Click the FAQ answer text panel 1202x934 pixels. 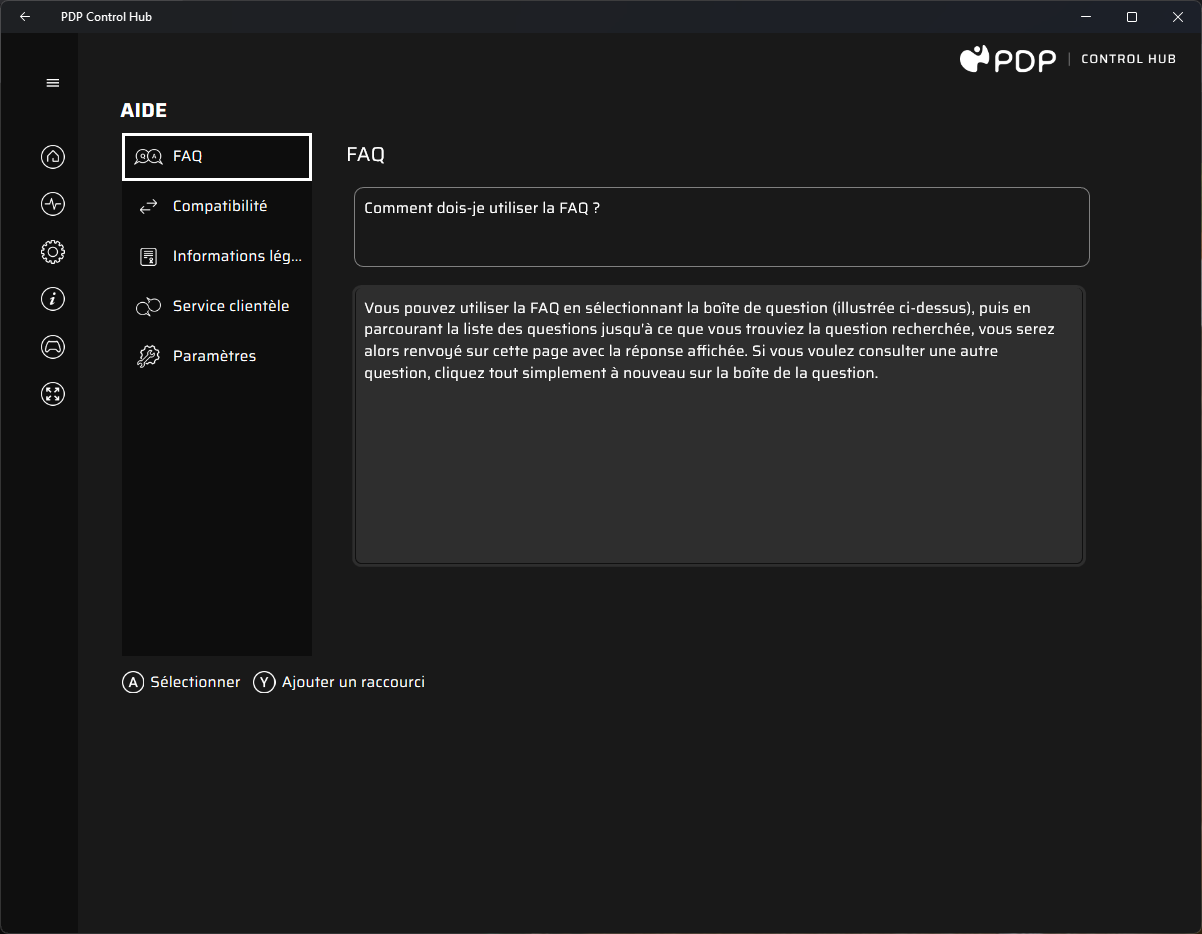[x=719, y=426]
